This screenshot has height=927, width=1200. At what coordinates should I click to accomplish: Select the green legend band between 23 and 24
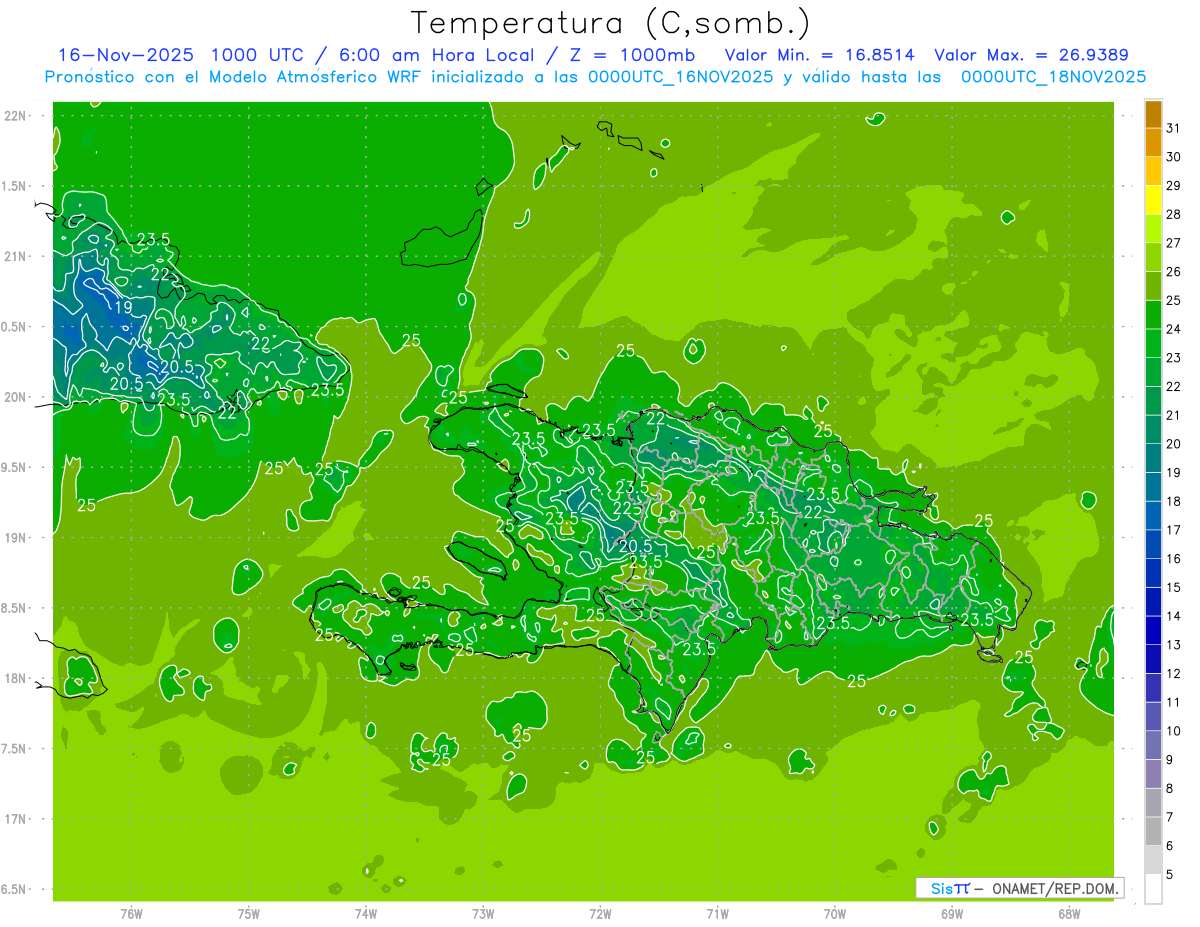pyautogui.click(x=1153, y=344)
